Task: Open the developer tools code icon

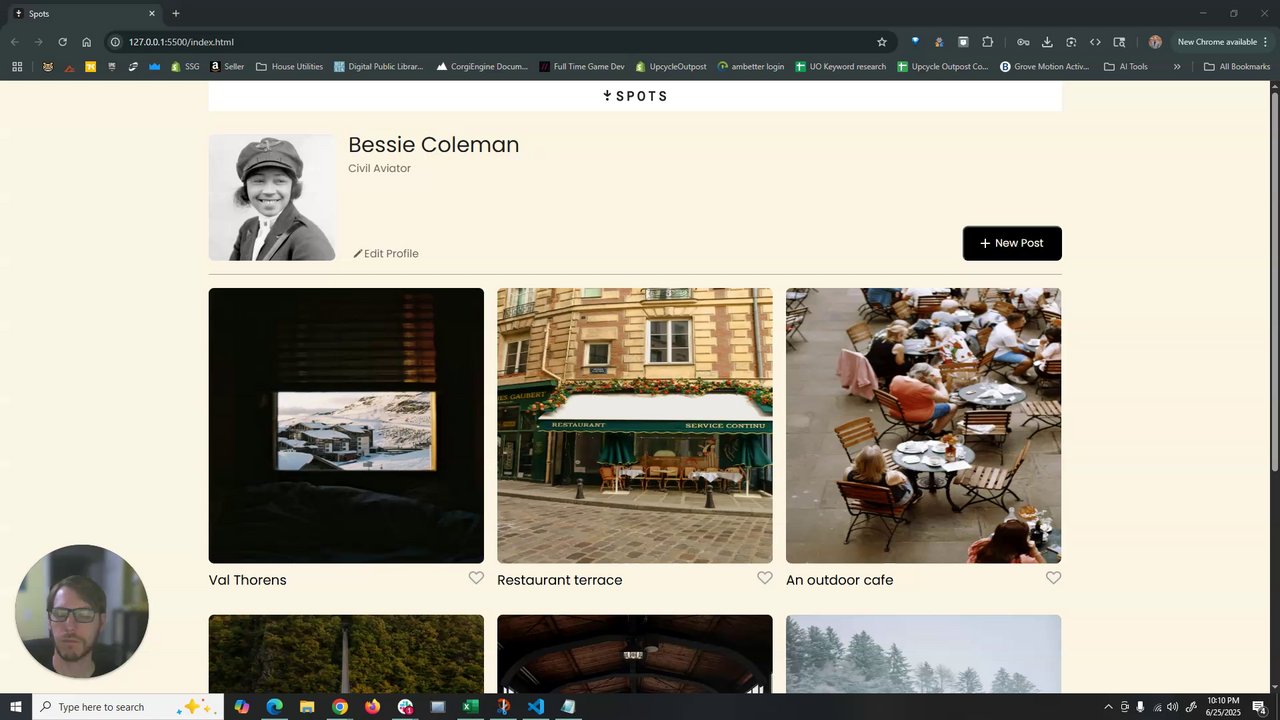Action: click(1095, 42)
